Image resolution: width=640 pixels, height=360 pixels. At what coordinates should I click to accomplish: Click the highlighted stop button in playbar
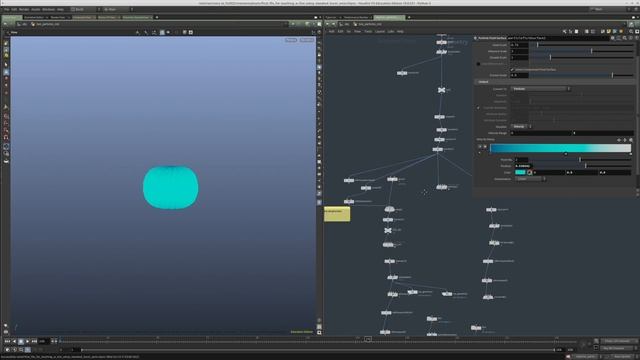coord(21,341)
